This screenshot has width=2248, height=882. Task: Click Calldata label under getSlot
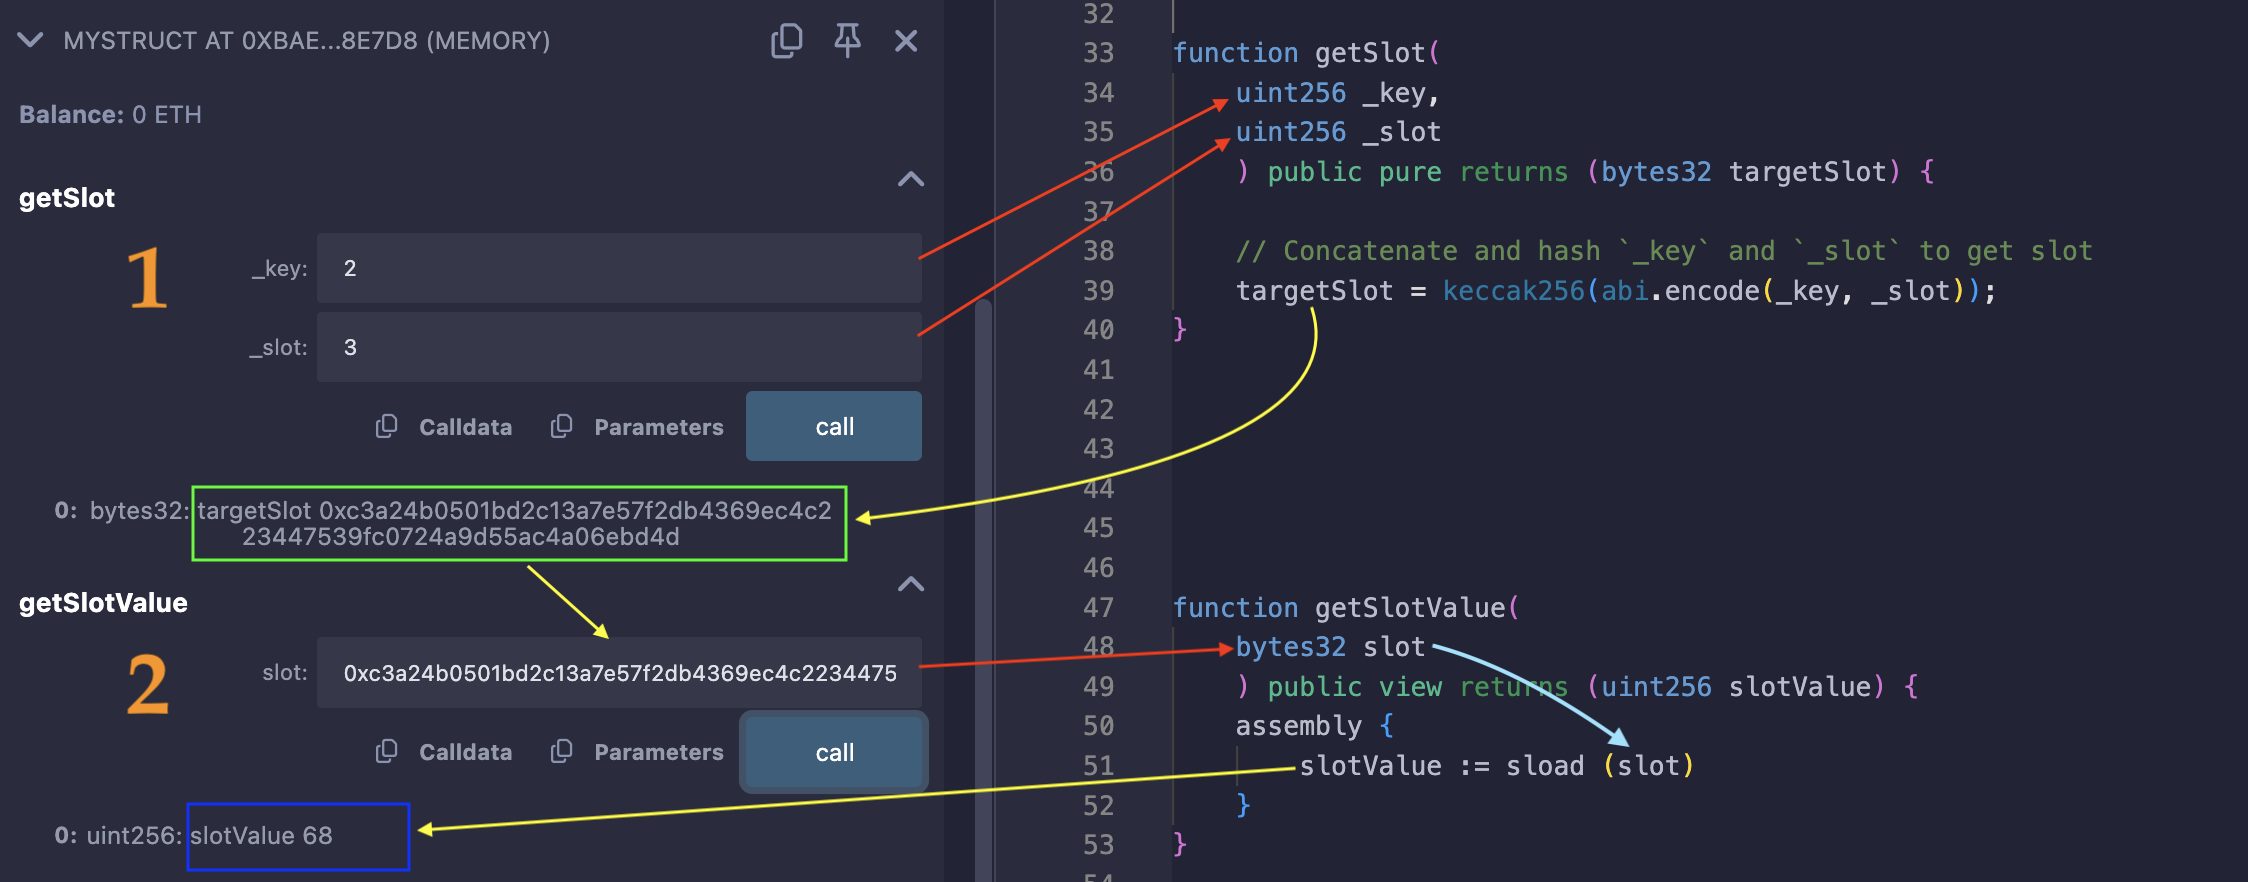pos(465,428)
